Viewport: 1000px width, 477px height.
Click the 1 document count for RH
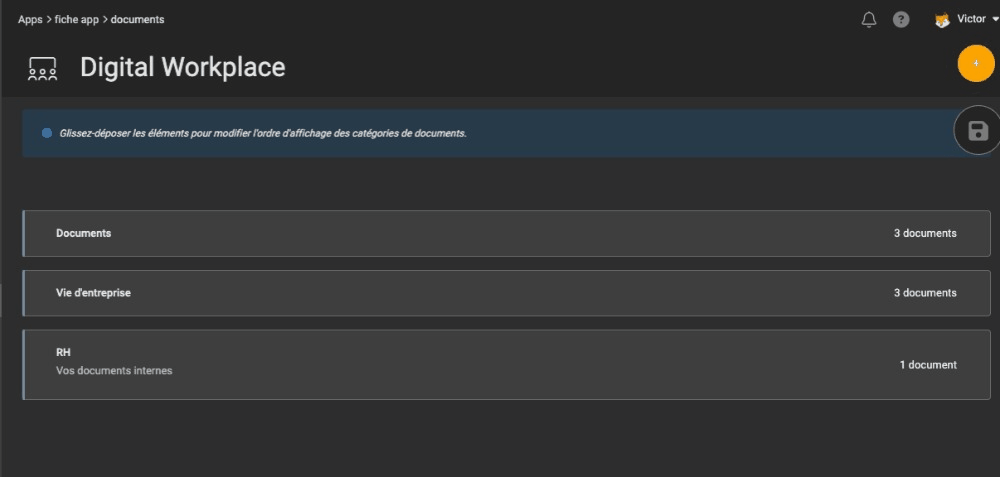point(928,365)
